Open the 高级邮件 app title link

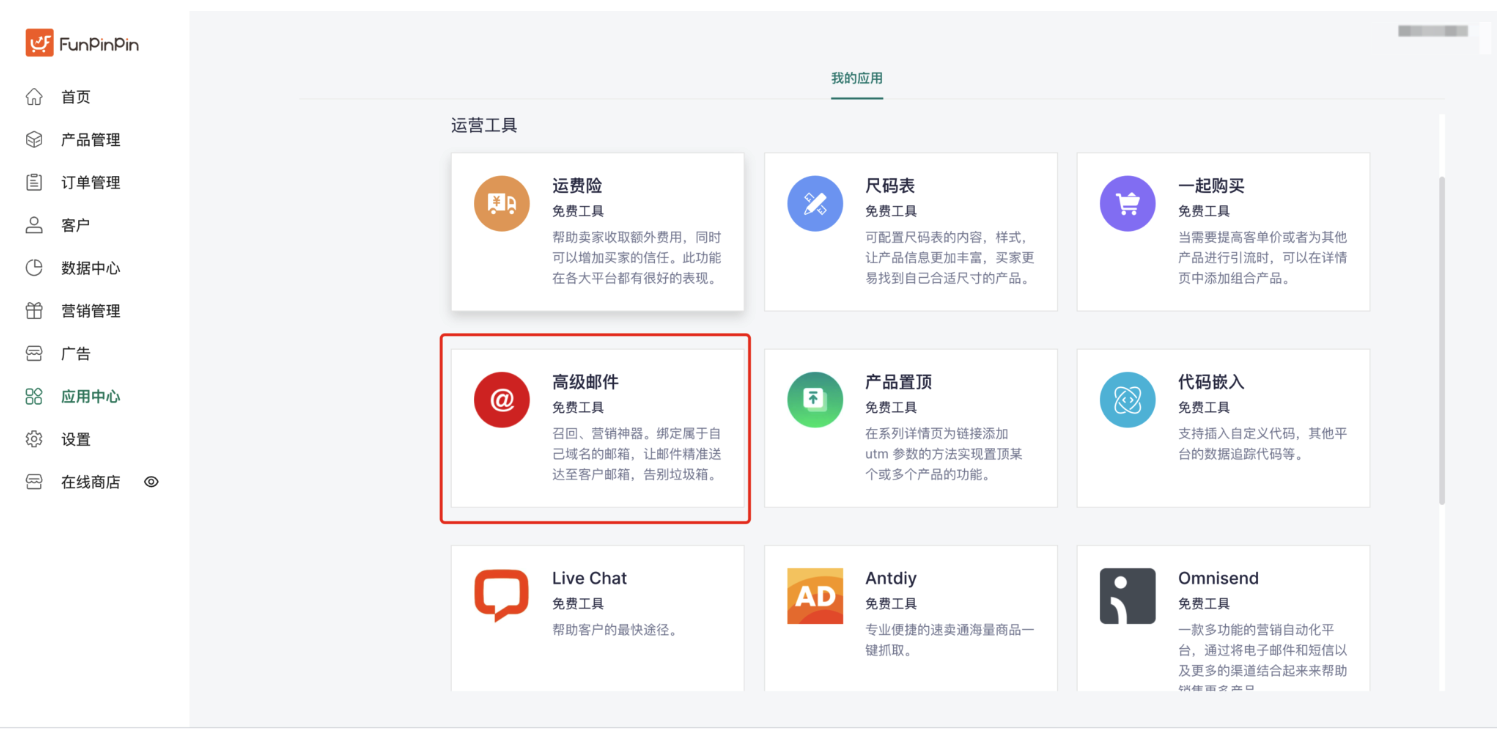pyautogui.click(x=585, y=382)
